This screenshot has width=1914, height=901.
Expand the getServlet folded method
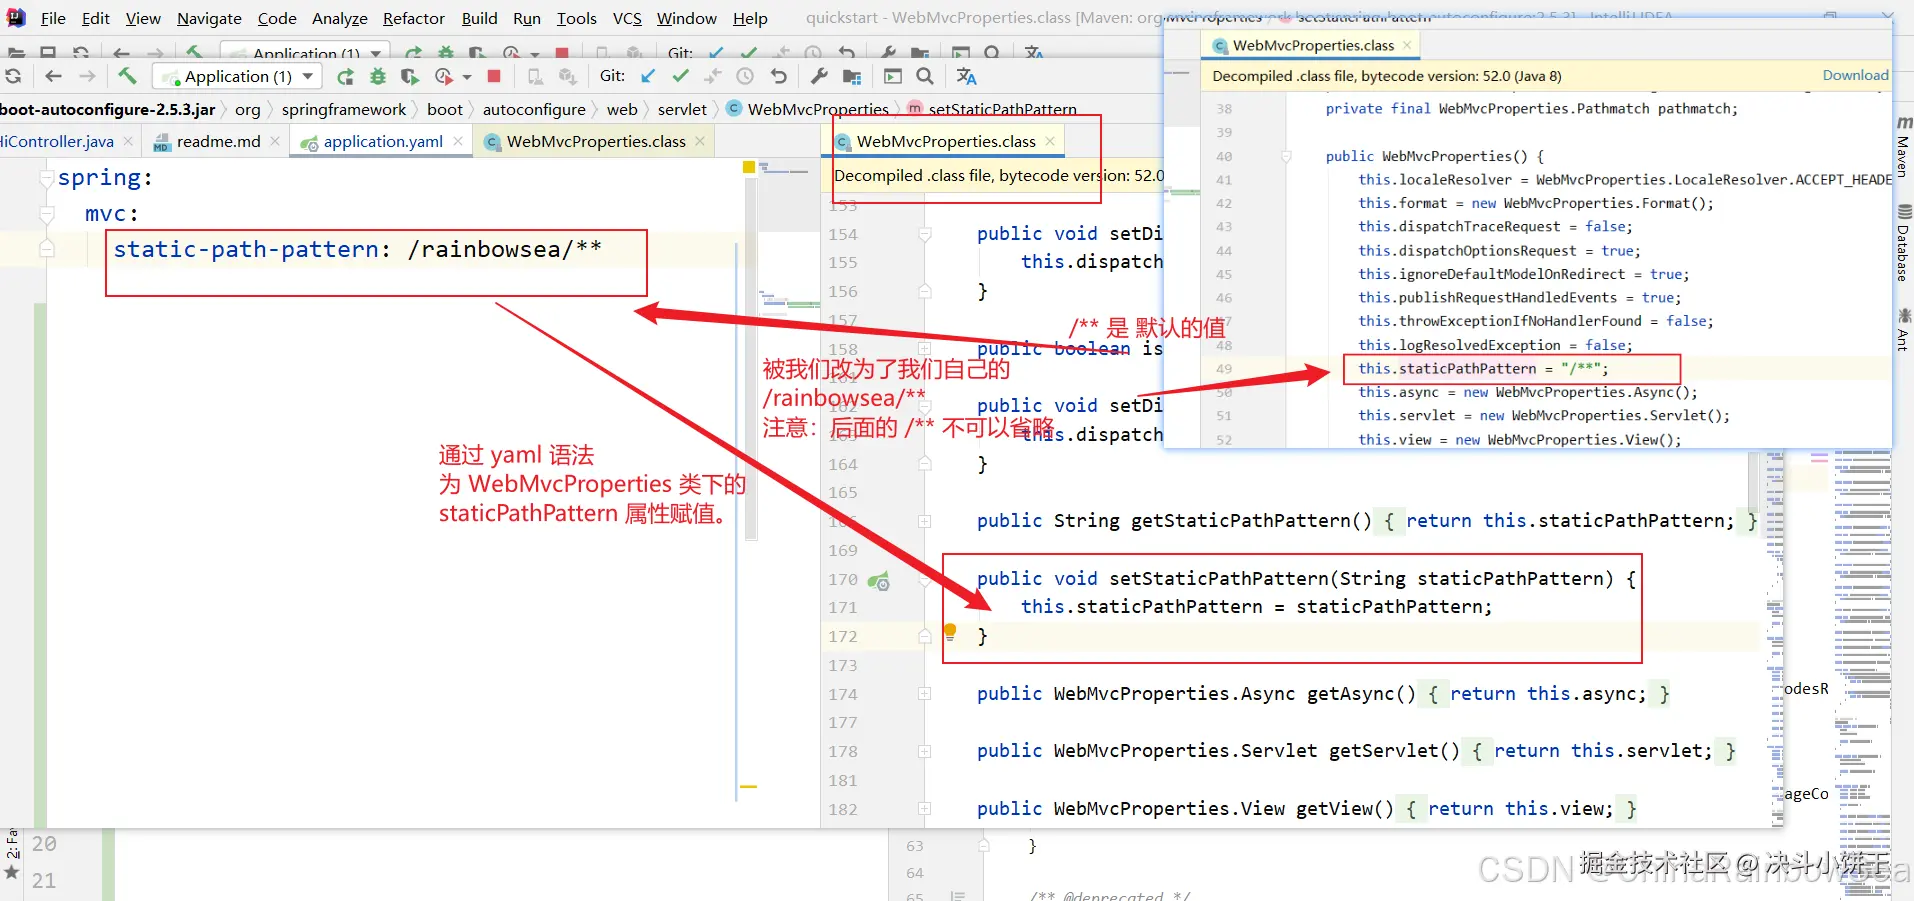(925, 751)
